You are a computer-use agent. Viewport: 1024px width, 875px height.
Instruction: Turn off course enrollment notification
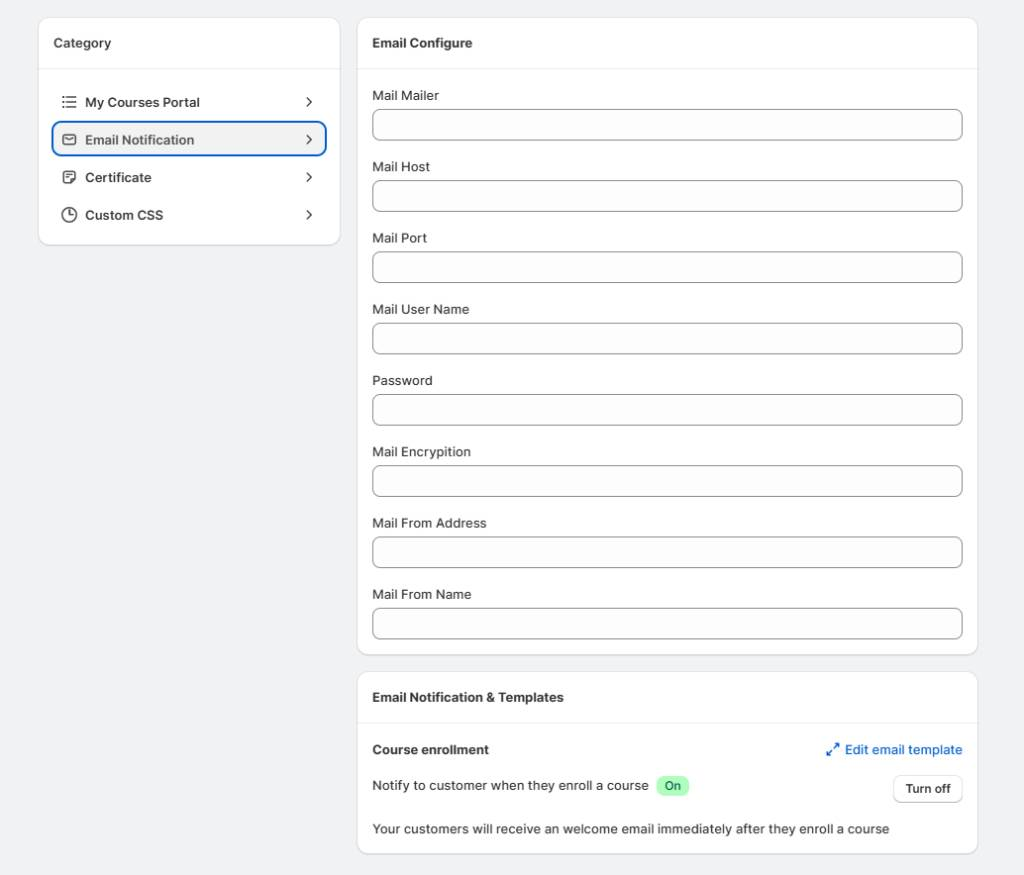(x=927, y=789)
